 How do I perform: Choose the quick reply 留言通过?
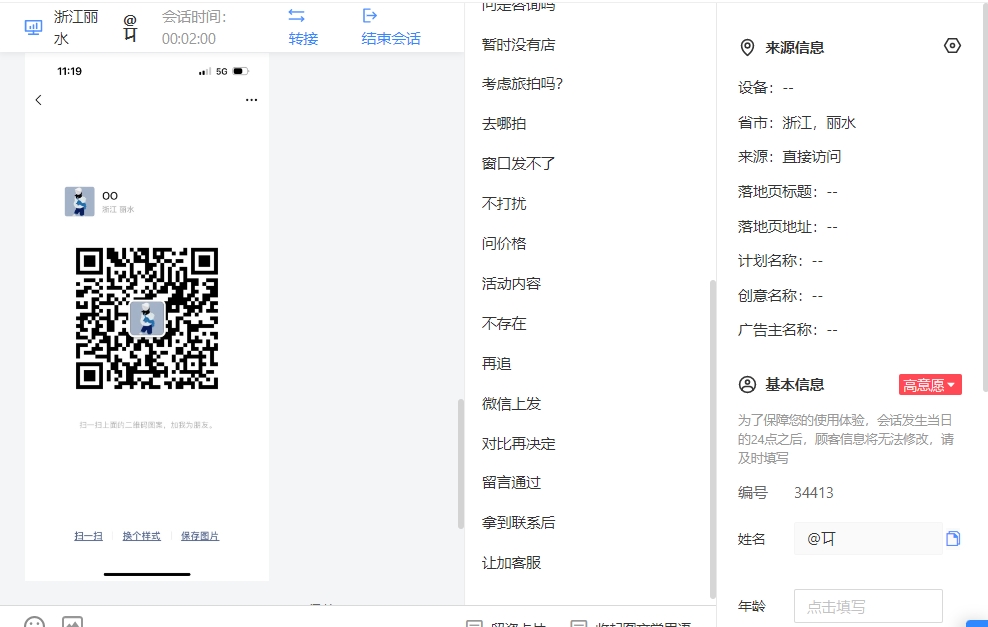[x=512, y=483]
